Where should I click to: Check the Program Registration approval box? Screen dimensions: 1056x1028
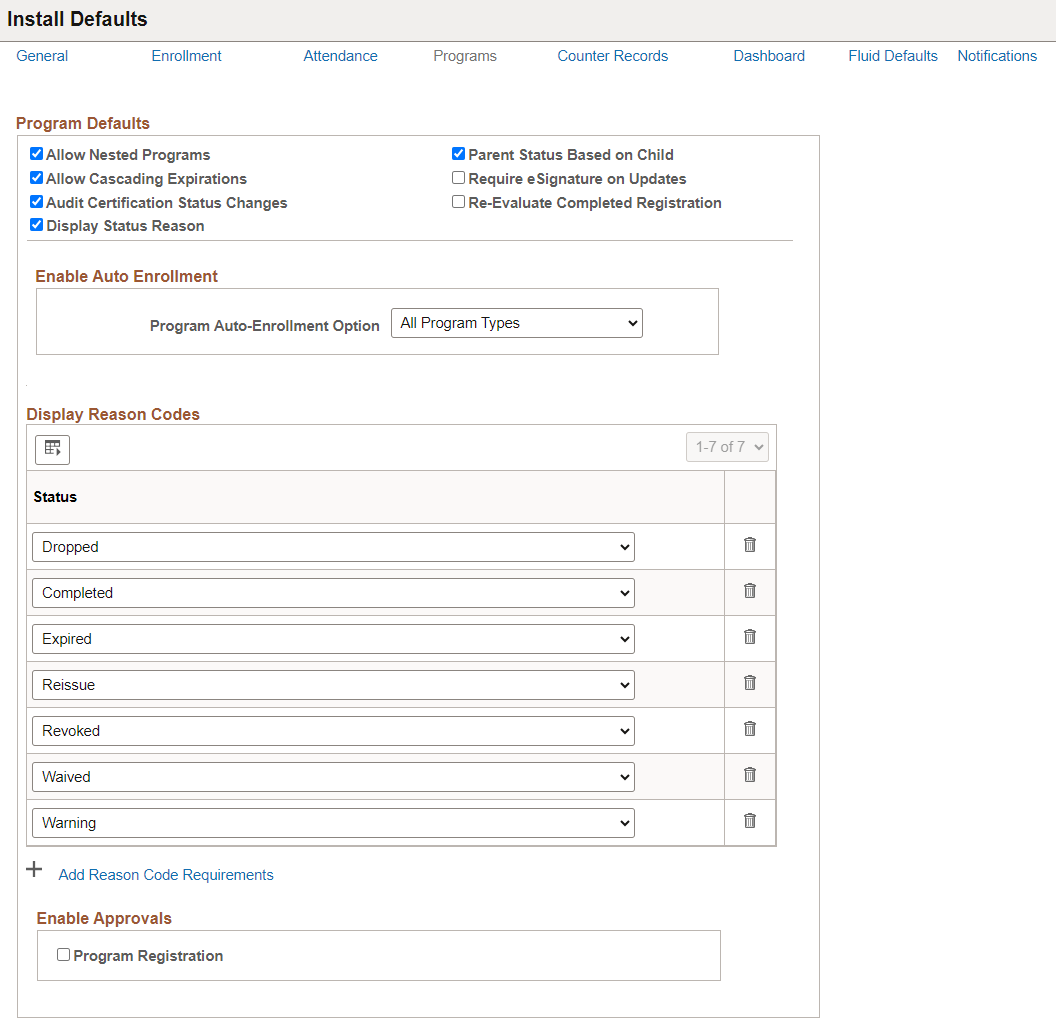[63, 955]
